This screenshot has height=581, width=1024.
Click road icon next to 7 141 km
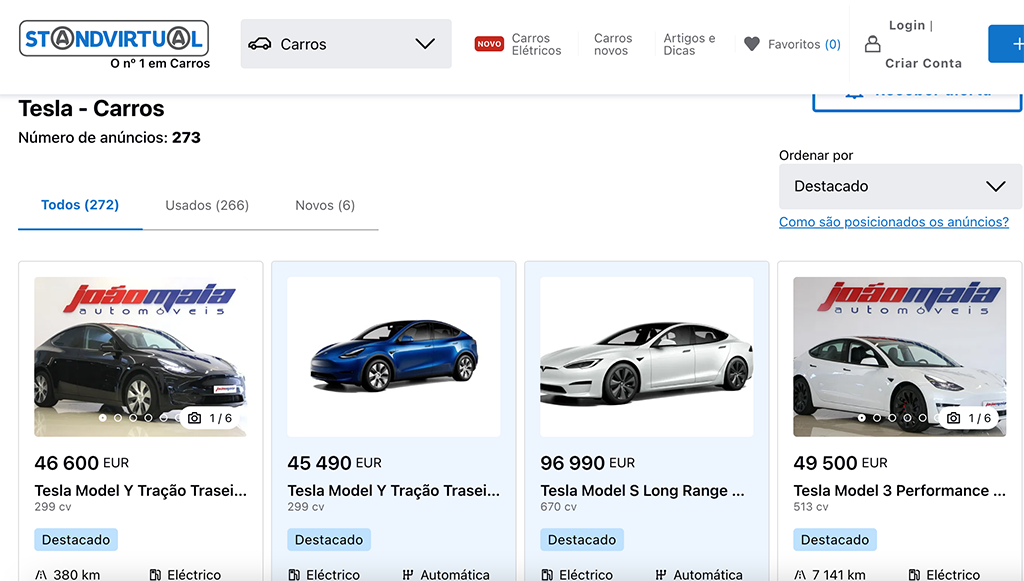[x=800, y=575]
